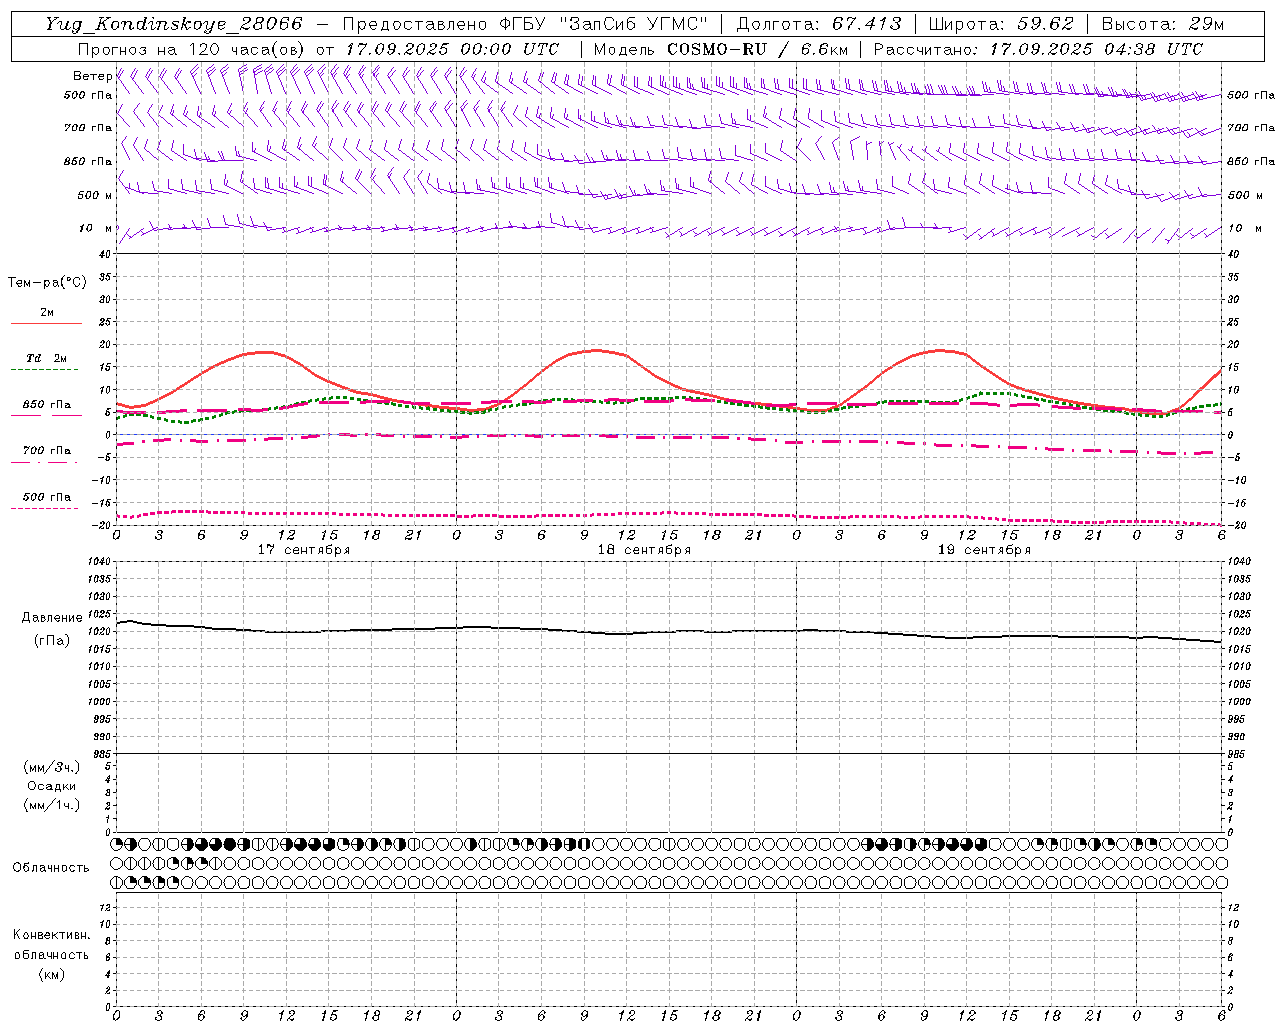1280x1024 pixels.
Task: Click the '(мм/1ч.)' precipitation unit label
Action: [51, 805]
